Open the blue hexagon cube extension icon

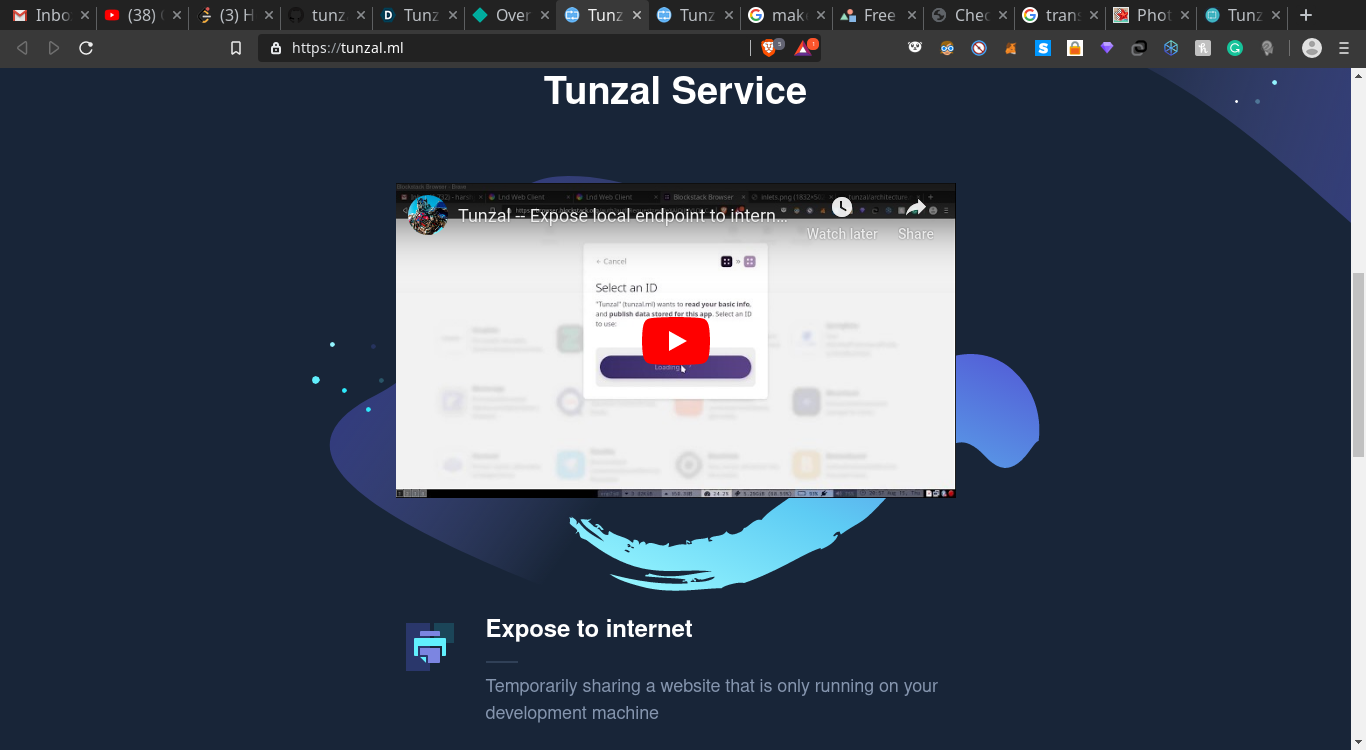pyautogui.click(x=1171, y=47)
